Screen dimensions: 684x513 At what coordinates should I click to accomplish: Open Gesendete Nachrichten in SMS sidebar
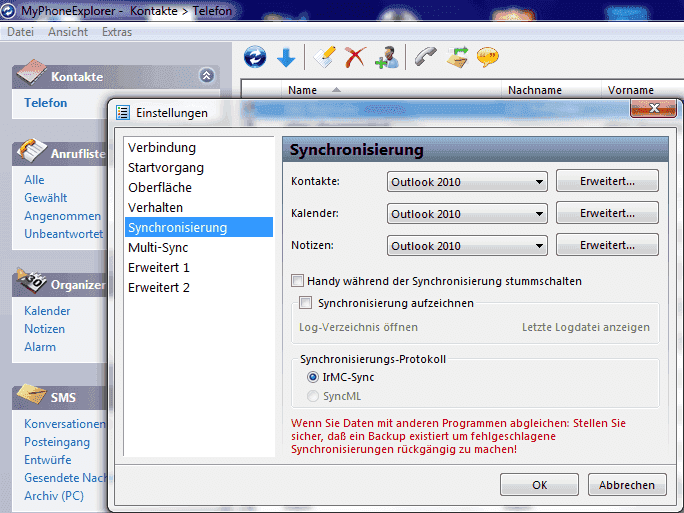(x=65, y=478)
